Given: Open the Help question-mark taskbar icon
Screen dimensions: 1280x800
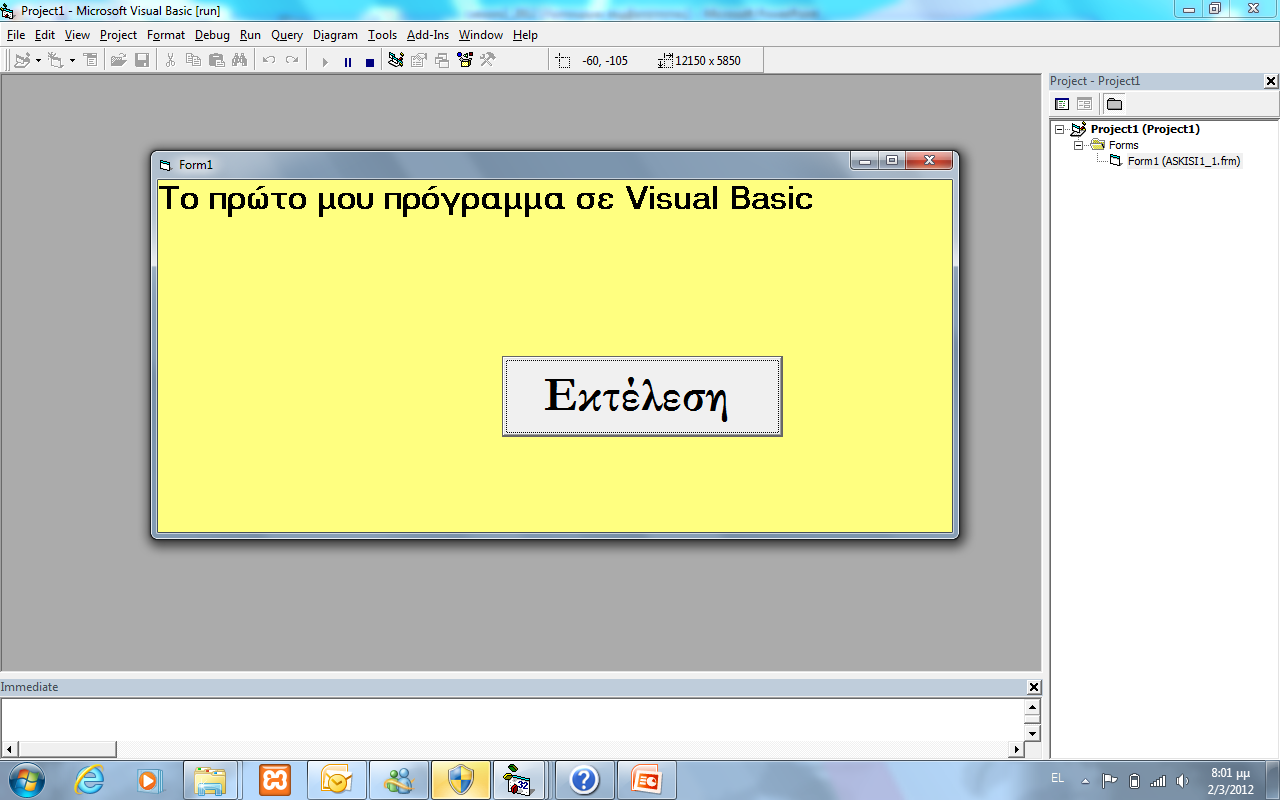Looking at the screenshot, I should coord(584,780).
